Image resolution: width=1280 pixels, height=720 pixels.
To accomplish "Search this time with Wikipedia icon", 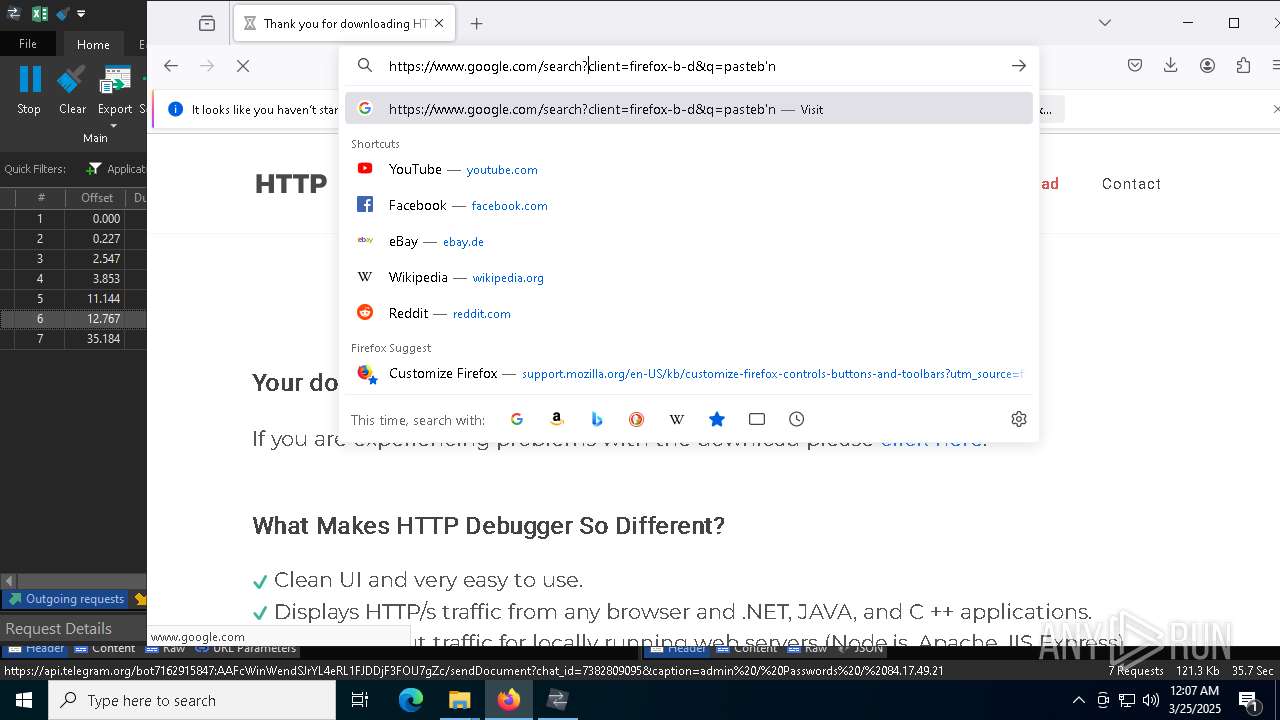I will point(677,419).
